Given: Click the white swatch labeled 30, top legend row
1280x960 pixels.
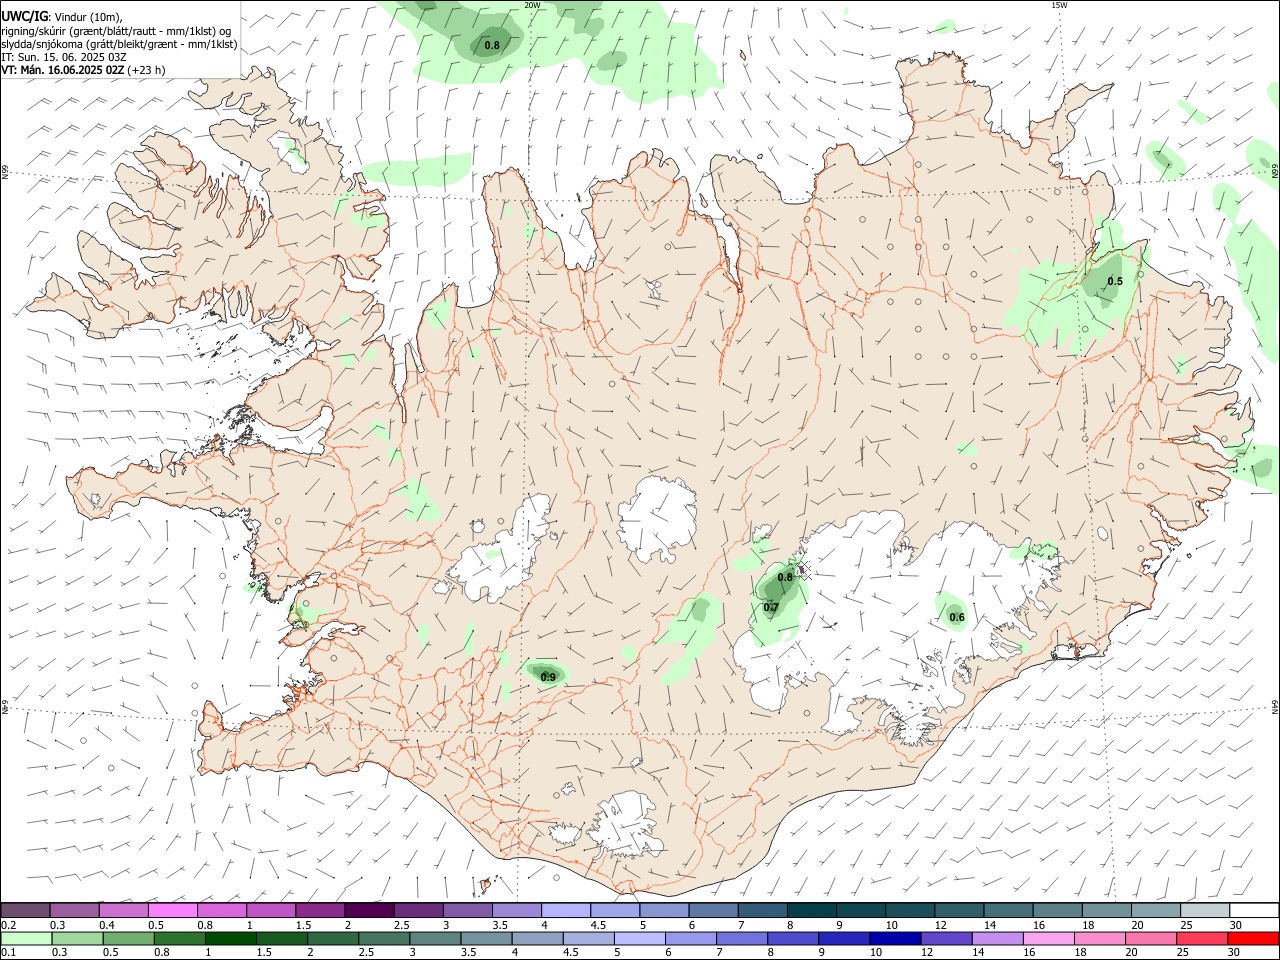Looking at the screenshot, I should coord(1253,910).
